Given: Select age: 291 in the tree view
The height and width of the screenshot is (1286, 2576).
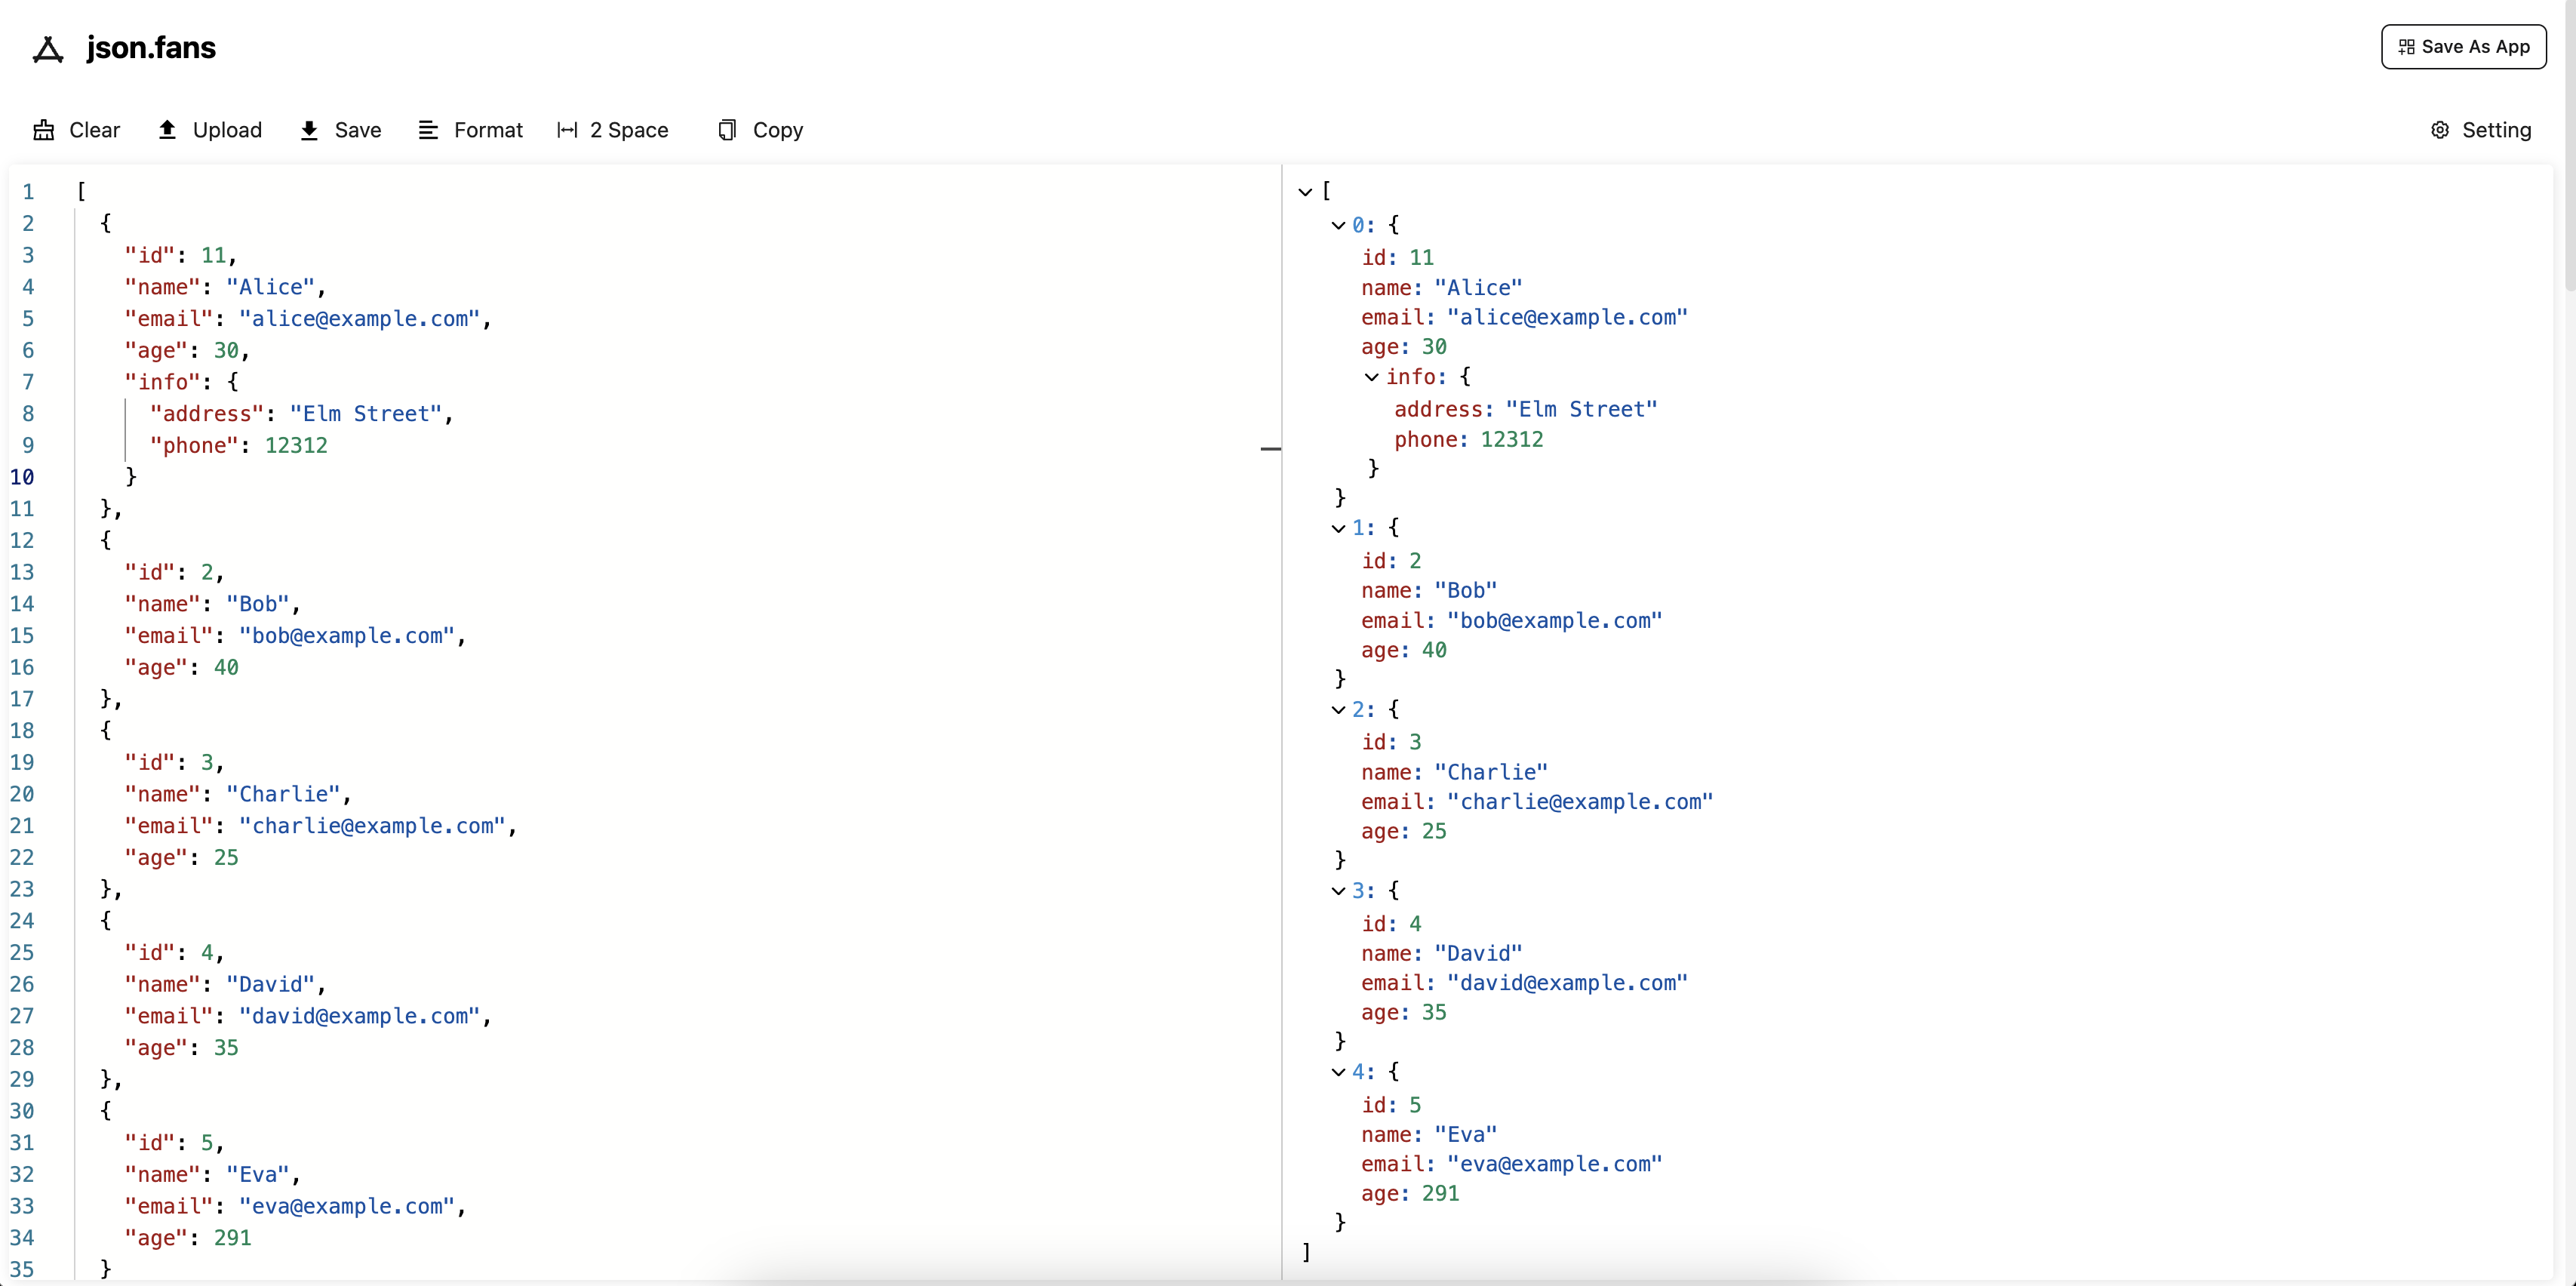Looking at the screenshot, I should click(x=1410, y=1194).
